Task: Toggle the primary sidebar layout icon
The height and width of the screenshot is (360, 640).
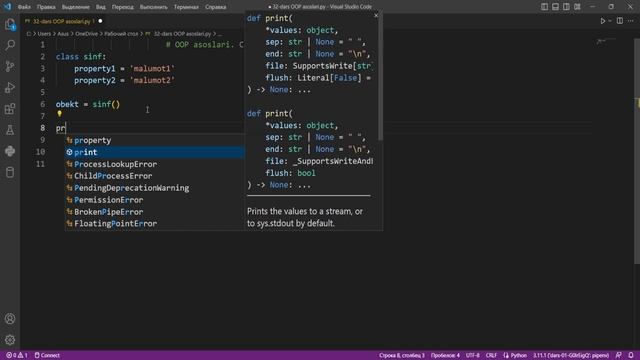Action: 544,7
